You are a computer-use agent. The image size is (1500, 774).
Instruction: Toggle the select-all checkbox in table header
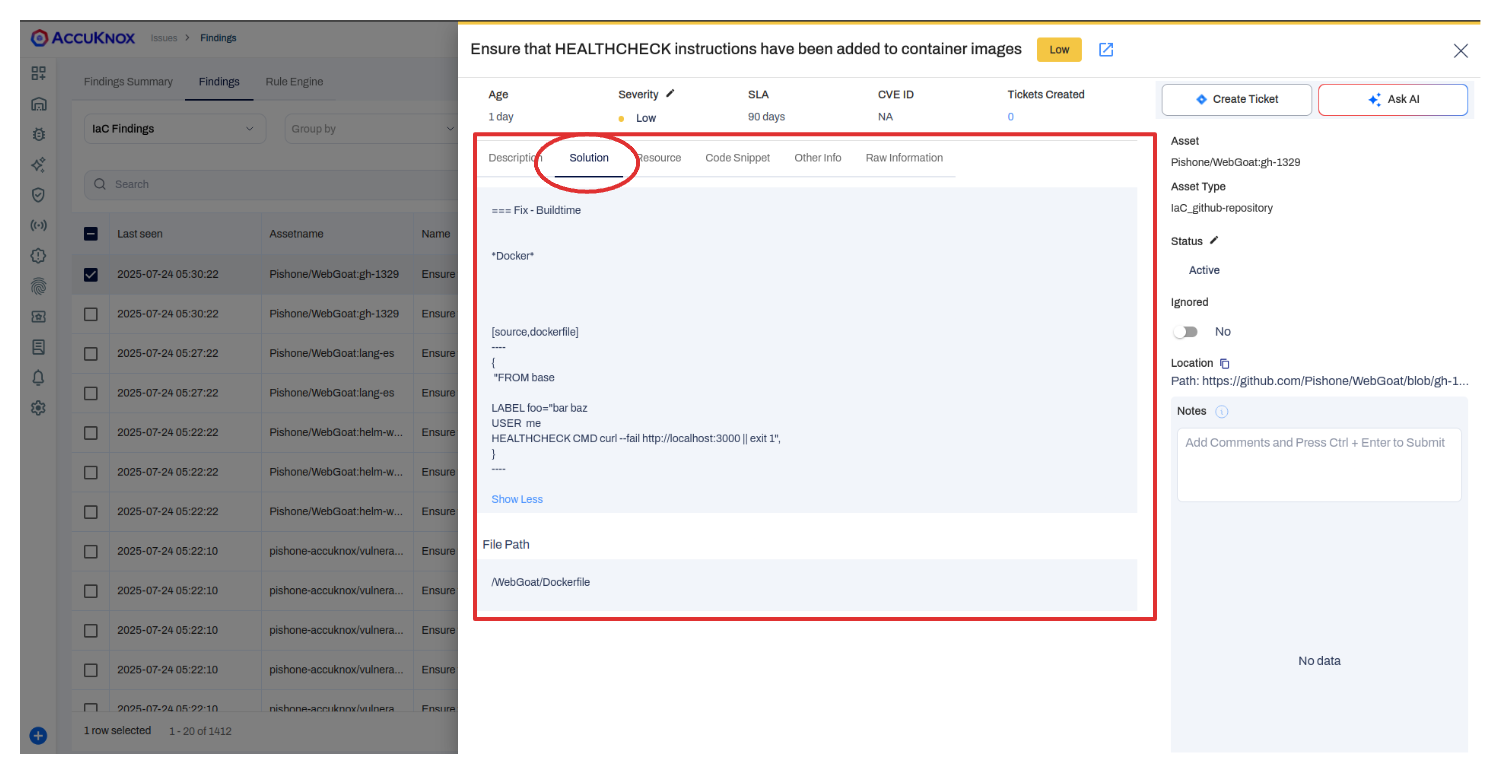click(91, 233)
